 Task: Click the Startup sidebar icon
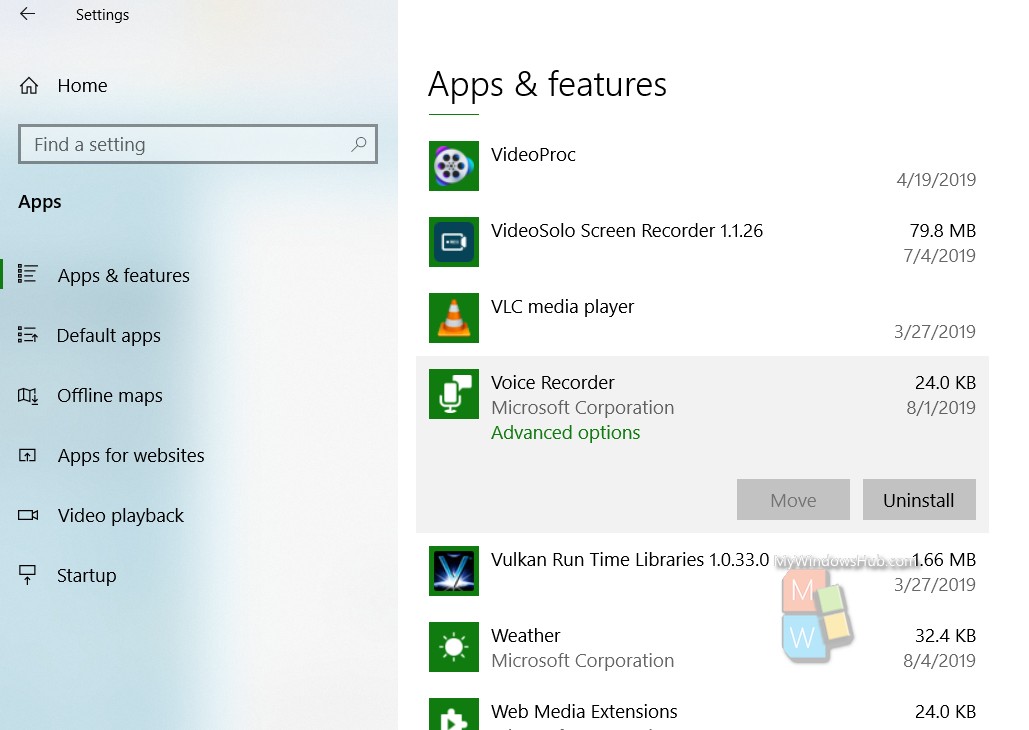[28, 575]
